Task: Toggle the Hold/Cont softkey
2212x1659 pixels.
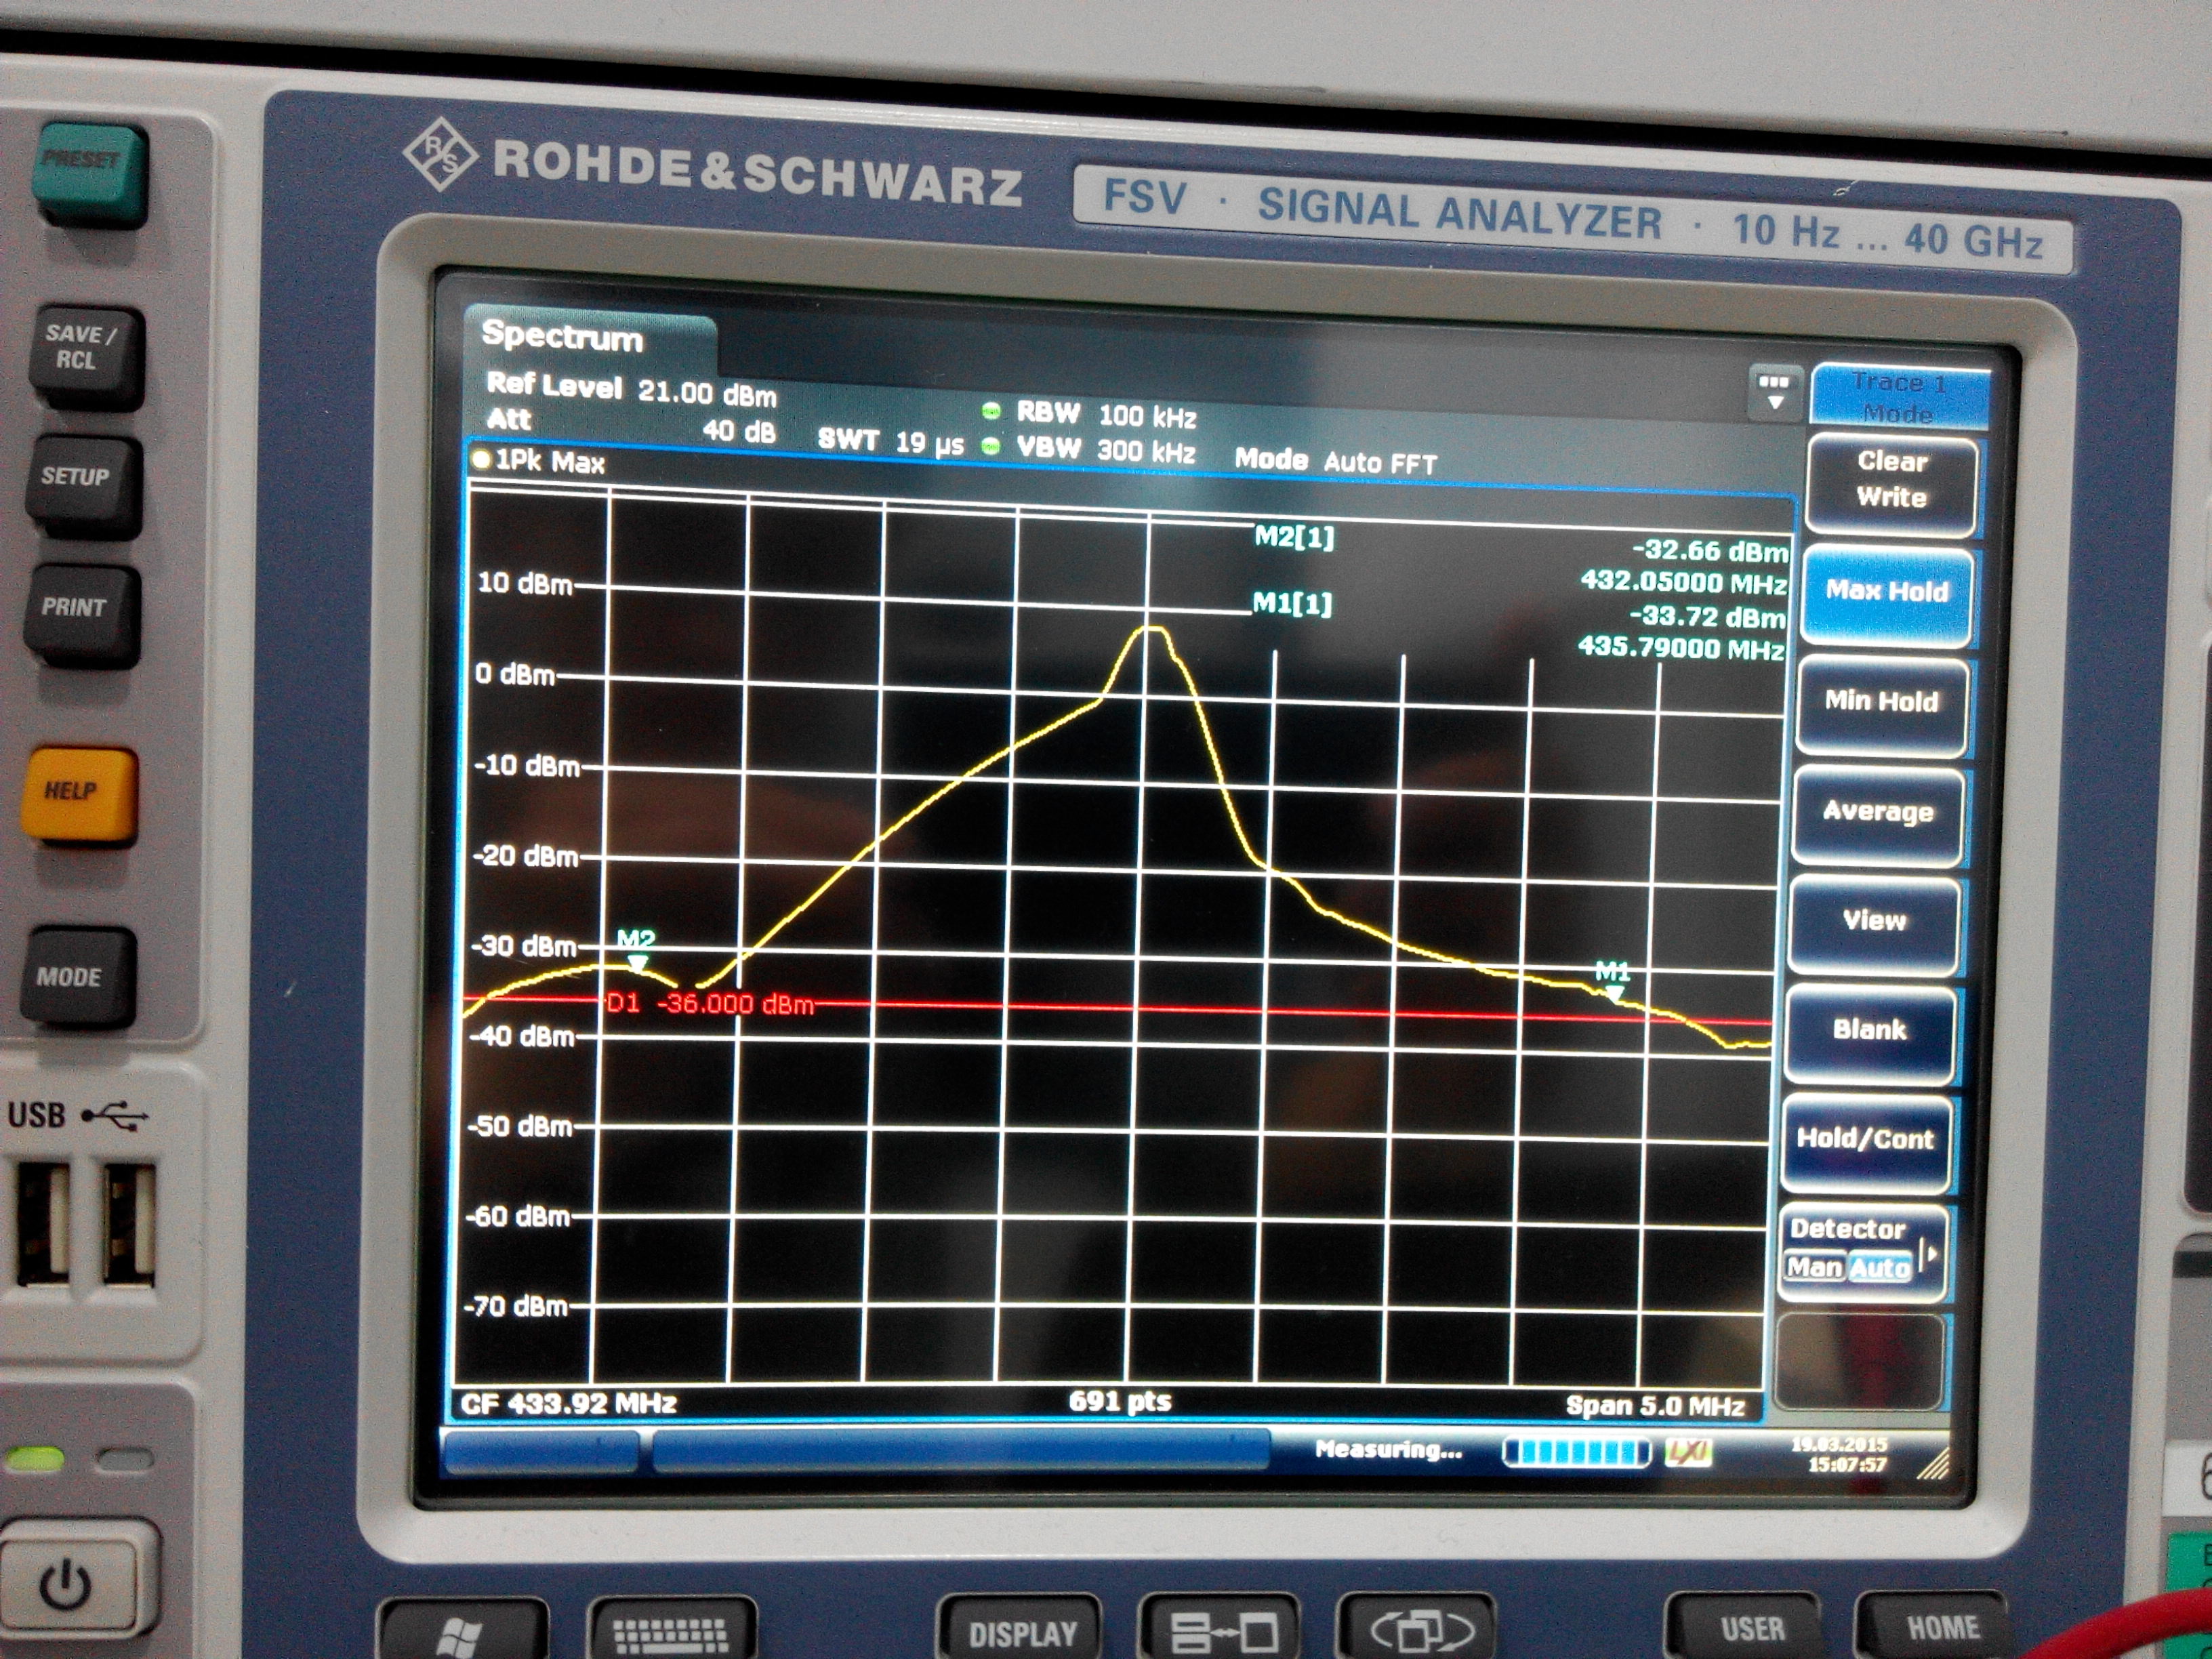Action: (x=1866, y=1139)
